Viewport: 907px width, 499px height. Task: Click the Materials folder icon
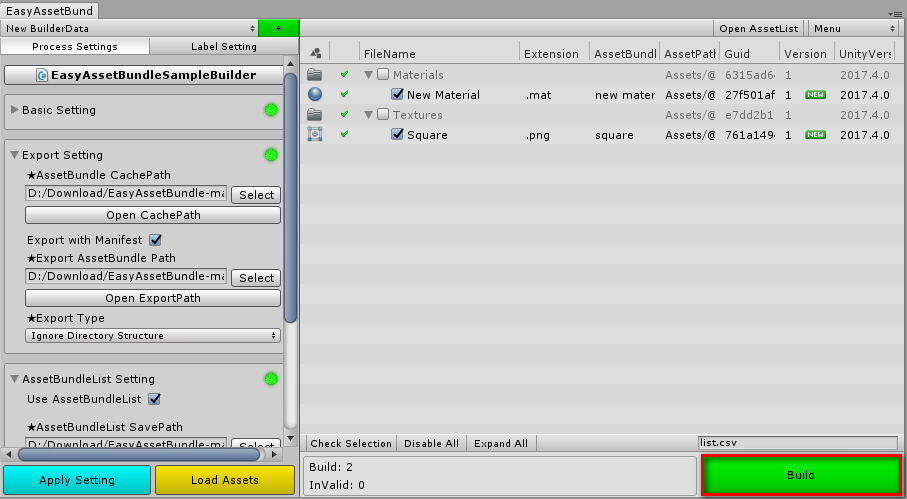coord(315,75)
